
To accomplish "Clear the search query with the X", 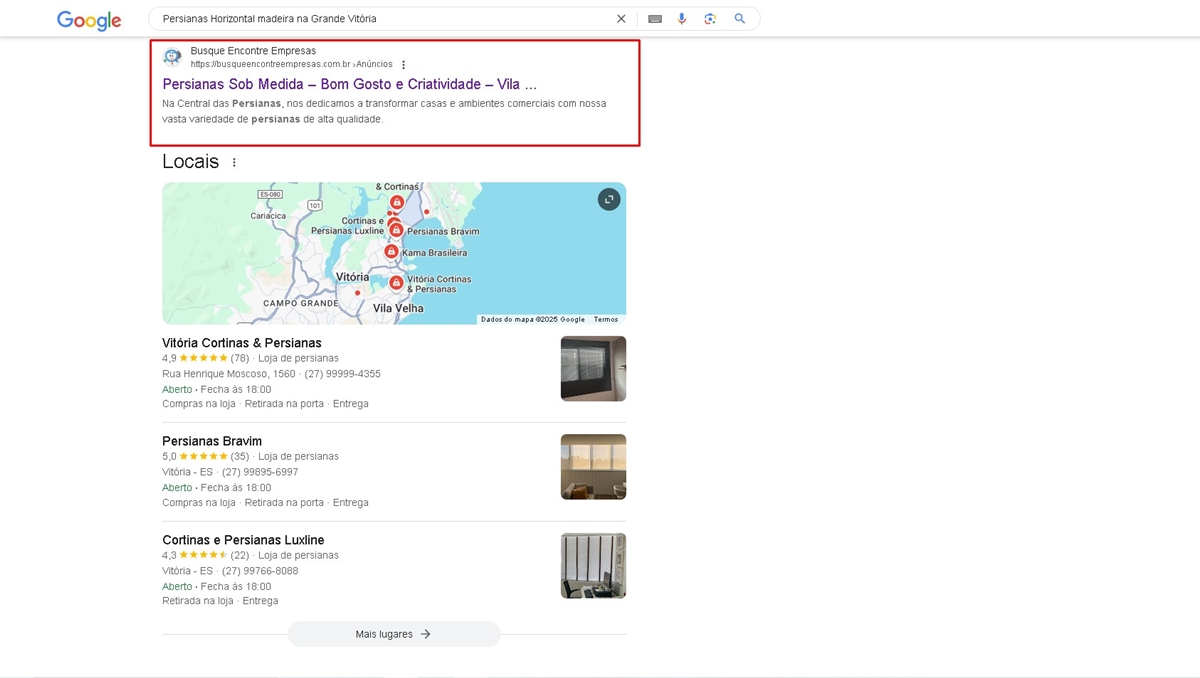I will tap(621, 19).
